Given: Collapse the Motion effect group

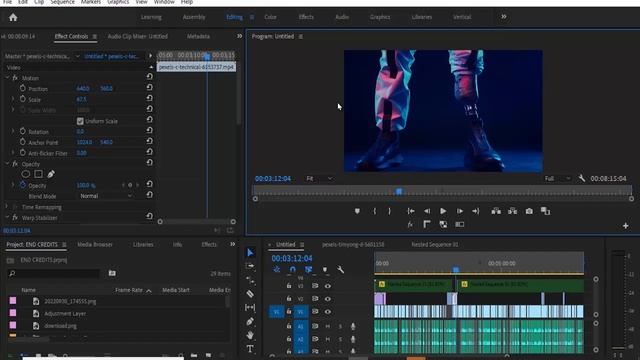Looking at the screenshot, I should [7, 78].
